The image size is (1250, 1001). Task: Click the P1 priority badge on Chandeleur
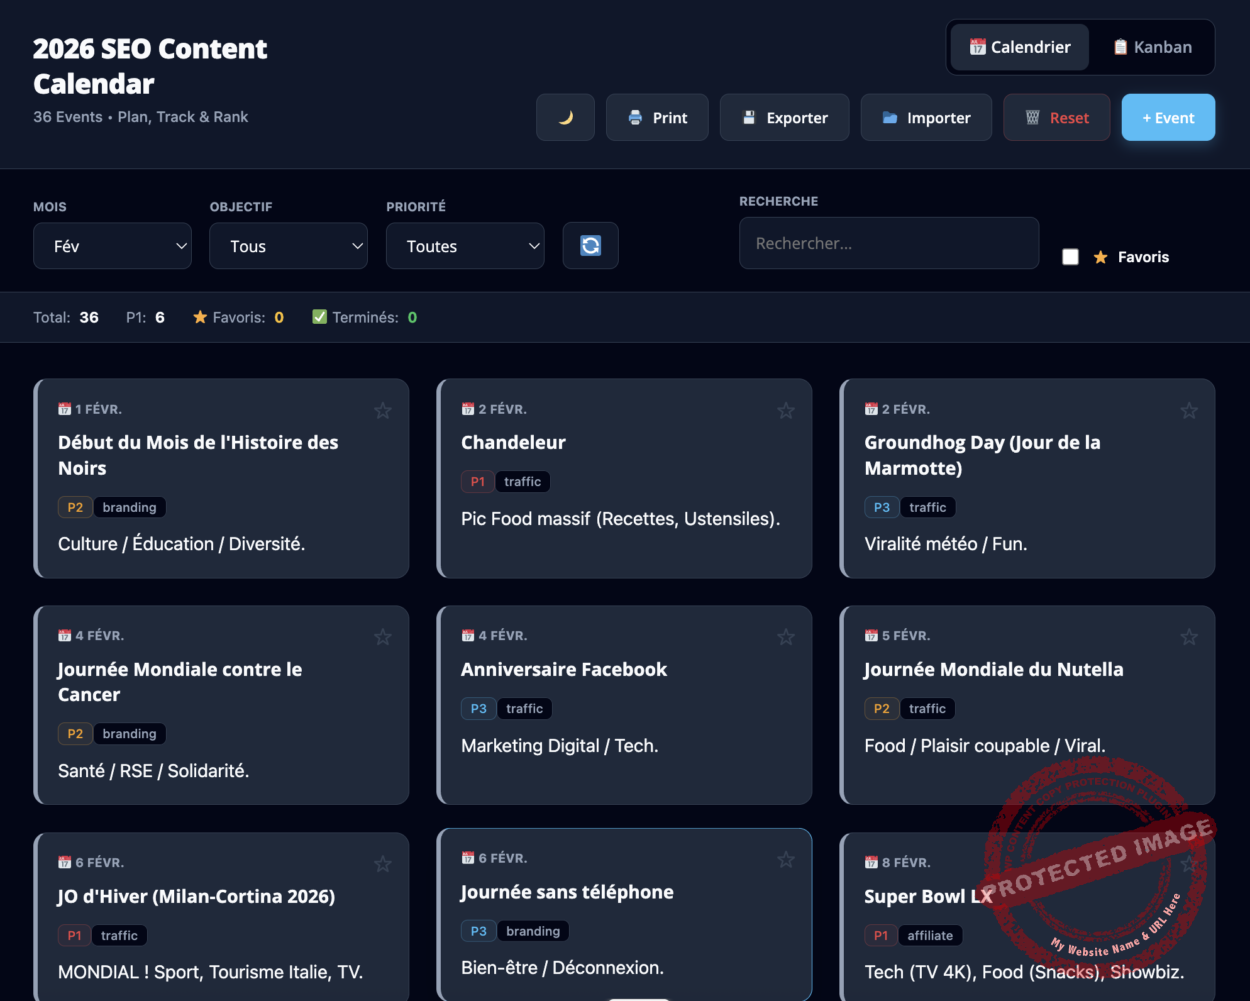[477, 481]
